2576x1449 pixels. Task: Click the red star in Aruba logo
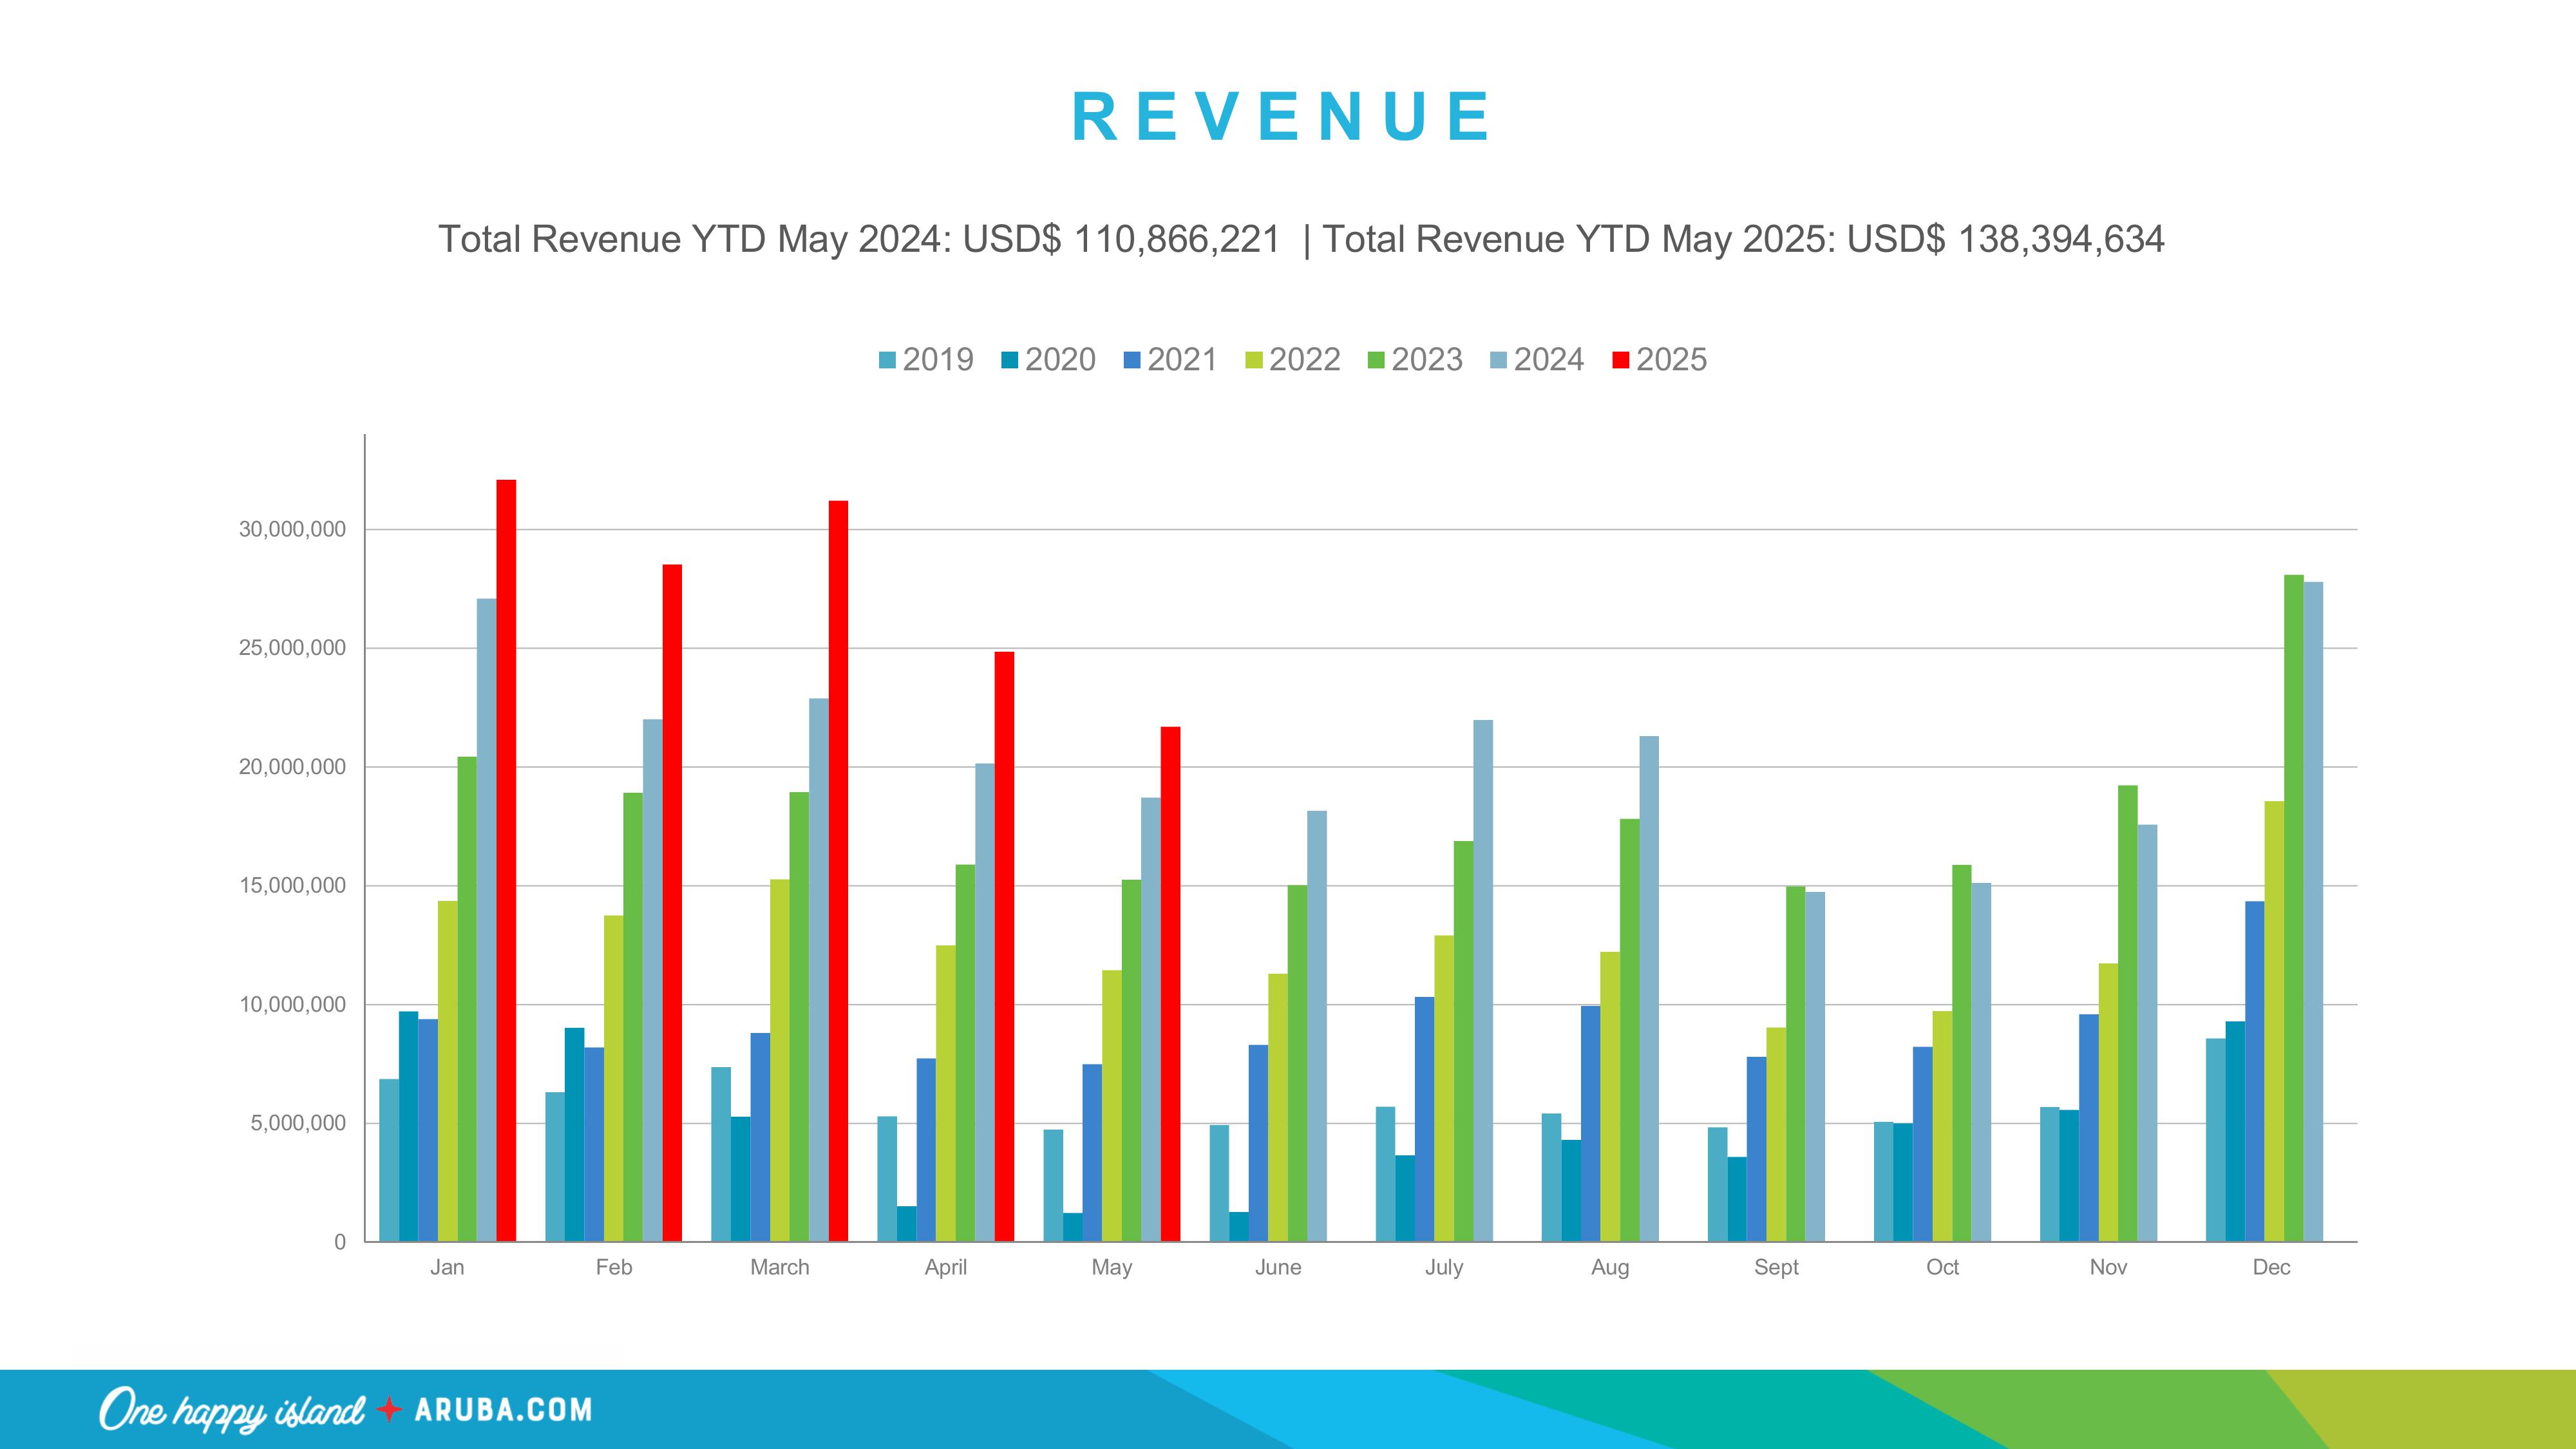[389, 1410]
